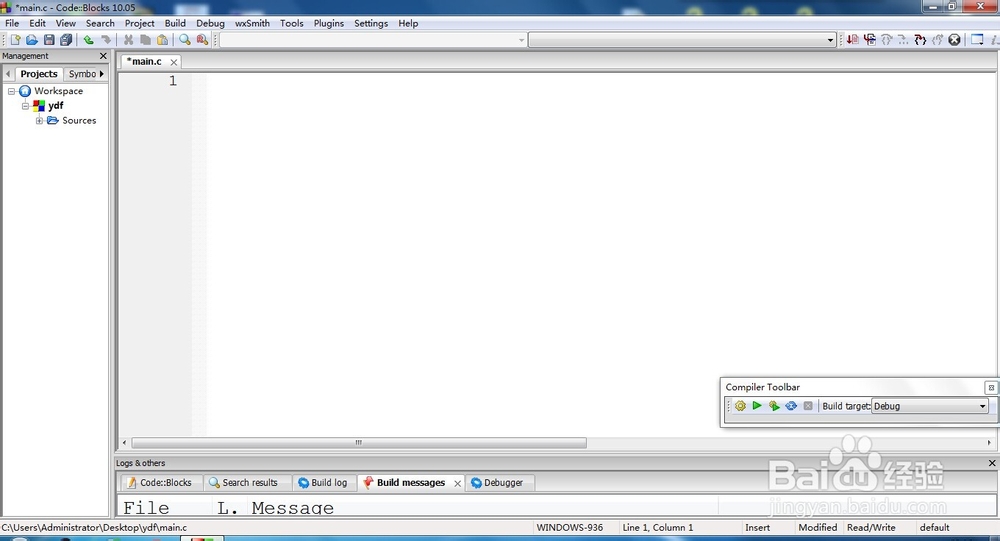
Task: Click the Replace icon in toolbar
Action: 202,40
